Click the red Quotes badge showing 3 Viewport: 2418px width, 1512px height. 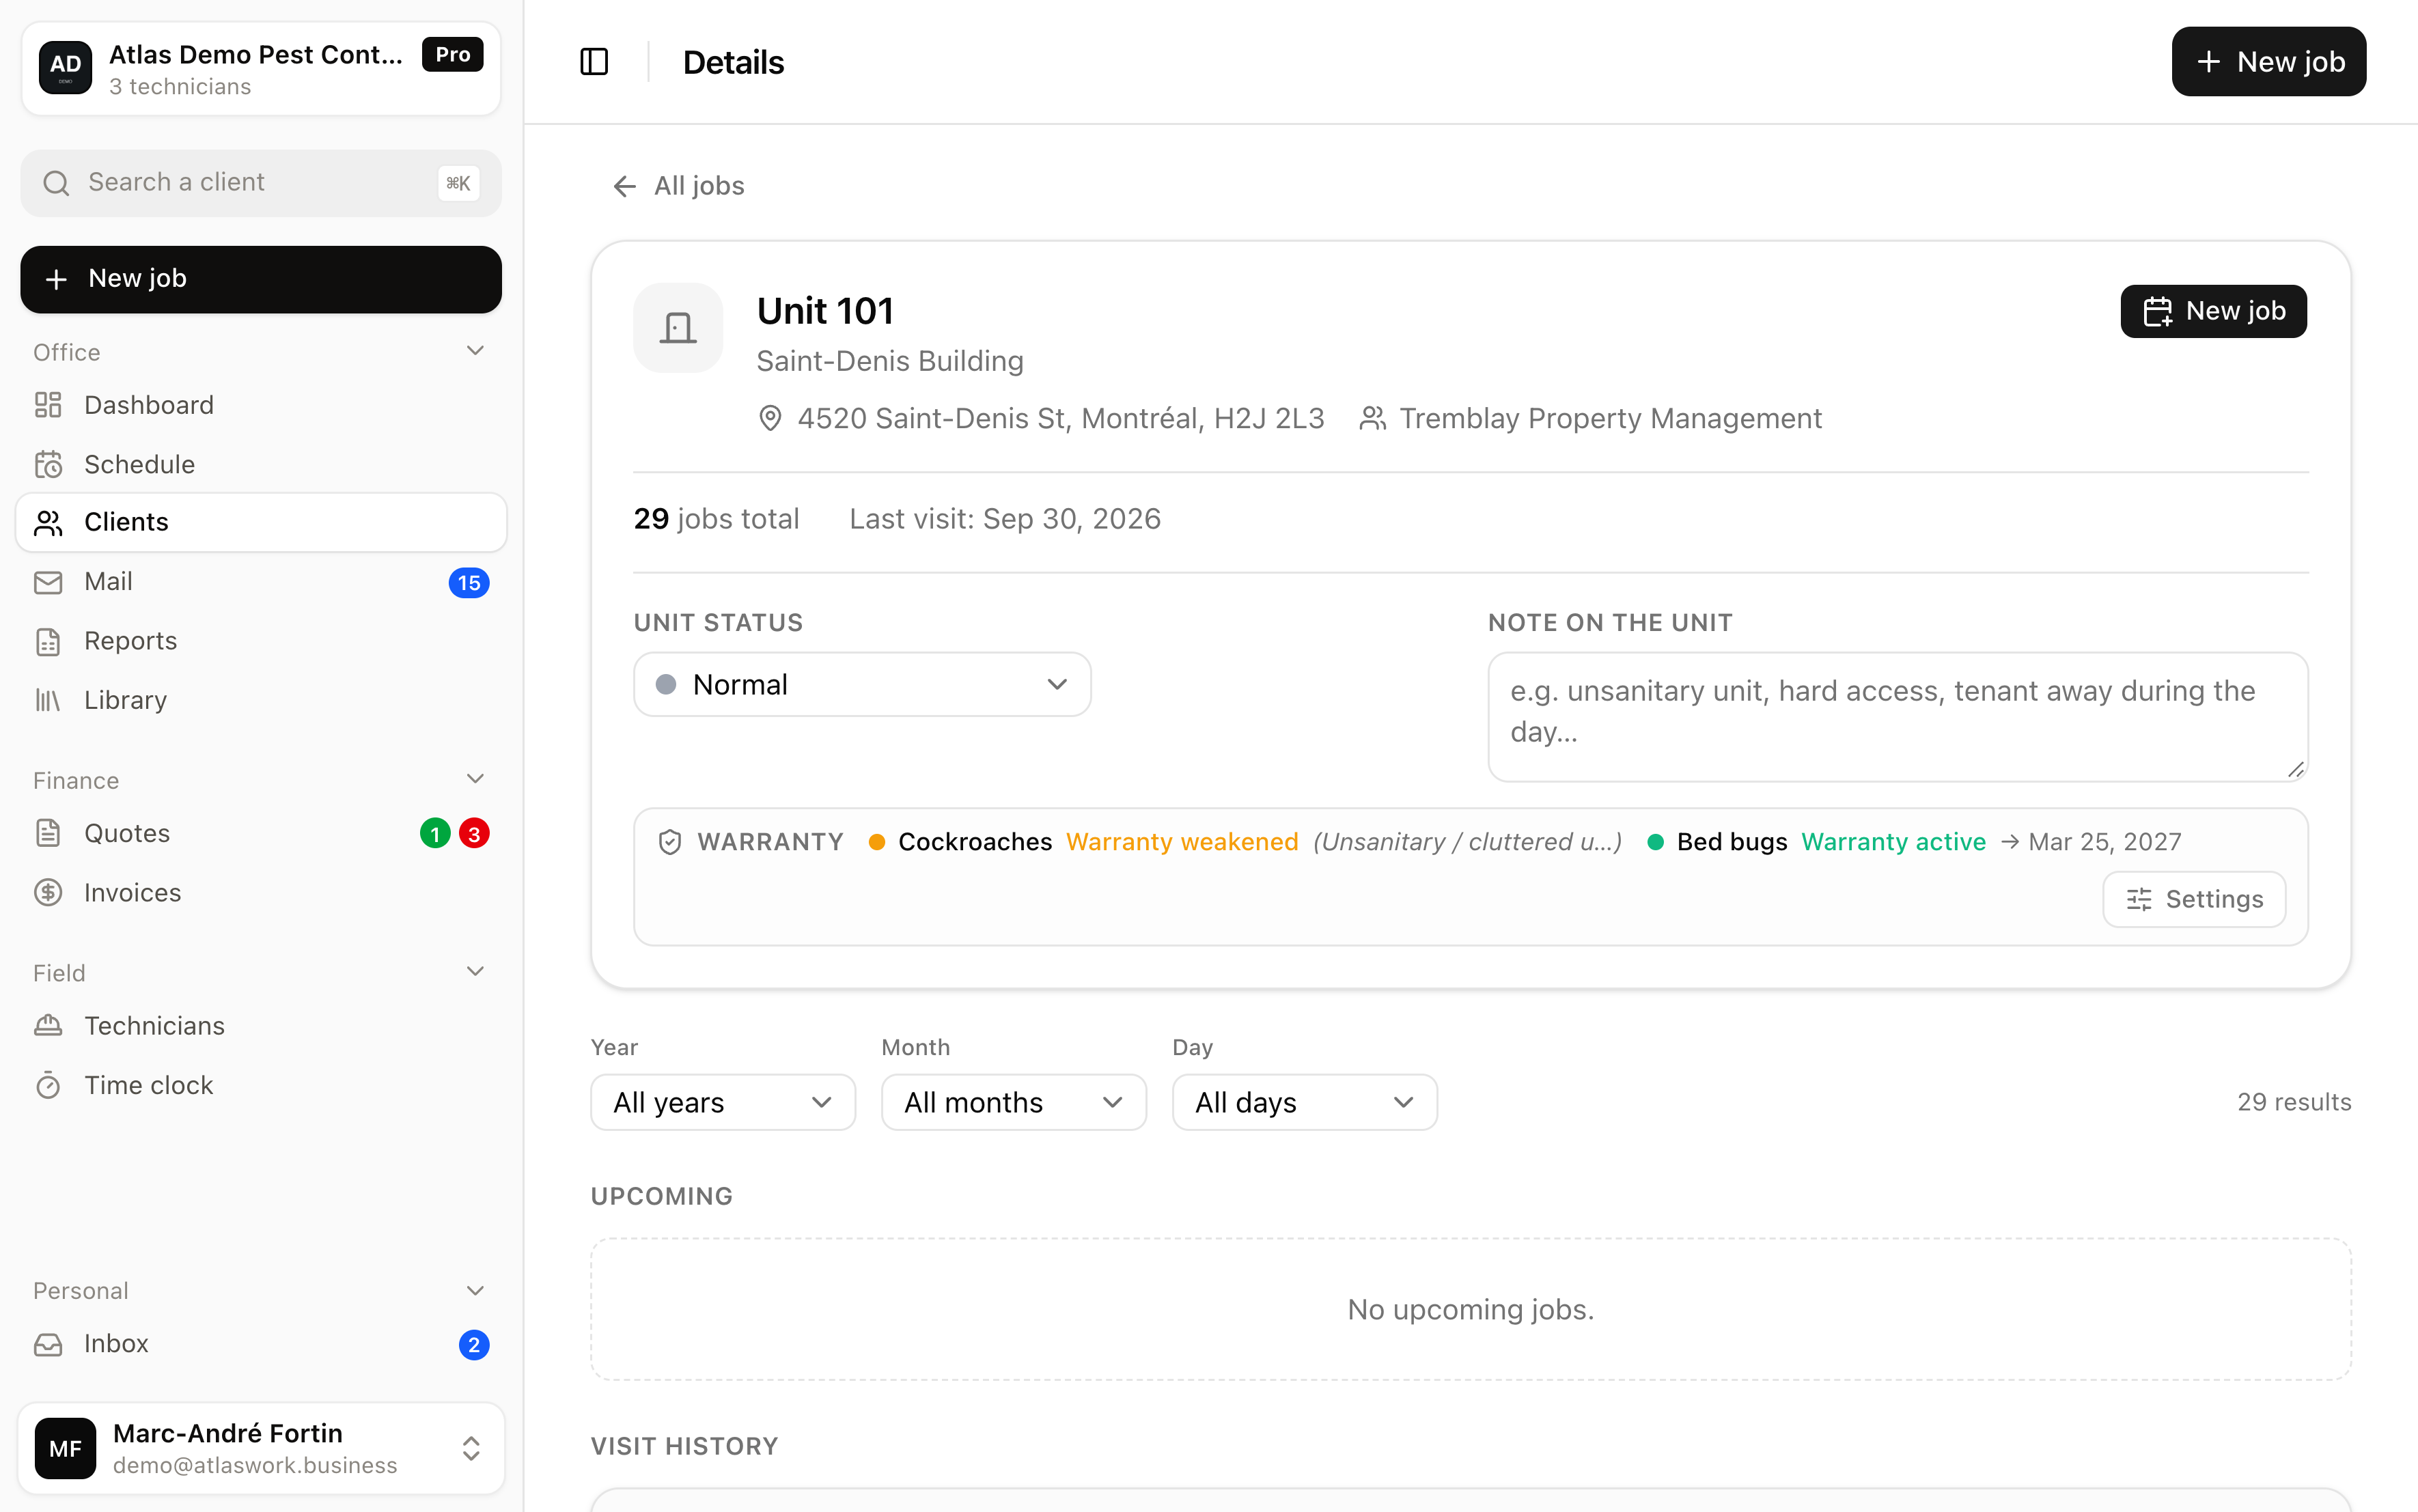pyautogui.click(x=474, y=833)
